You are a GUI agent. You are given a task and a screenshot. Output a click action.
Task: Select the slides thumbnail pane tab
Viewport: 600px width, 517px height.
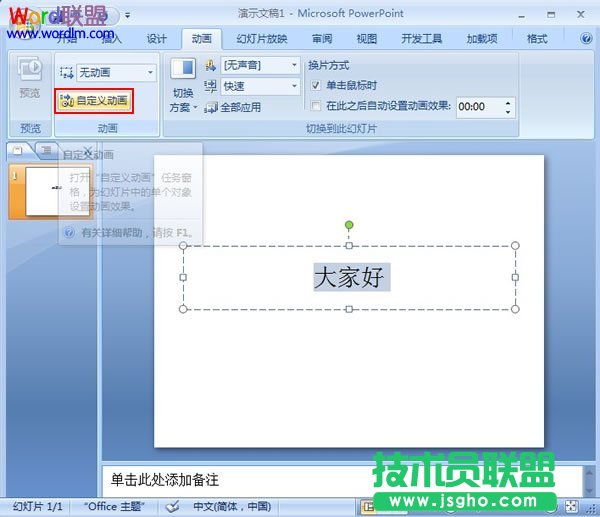[18, 150]
